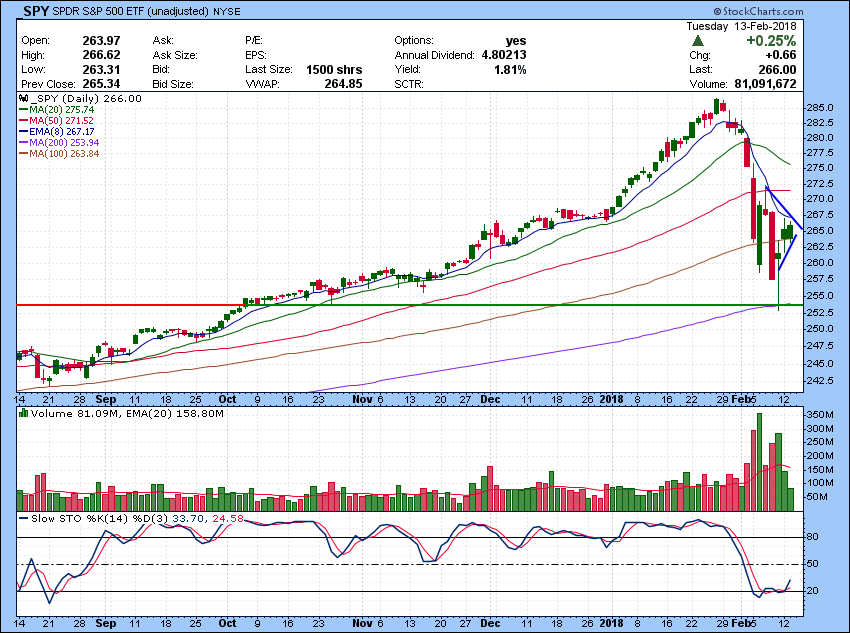Image resolution: width=850 pixels, height=633 pixels.
Task: Click the Dec date label below the stochastic panel
Action: coord(490,623)
